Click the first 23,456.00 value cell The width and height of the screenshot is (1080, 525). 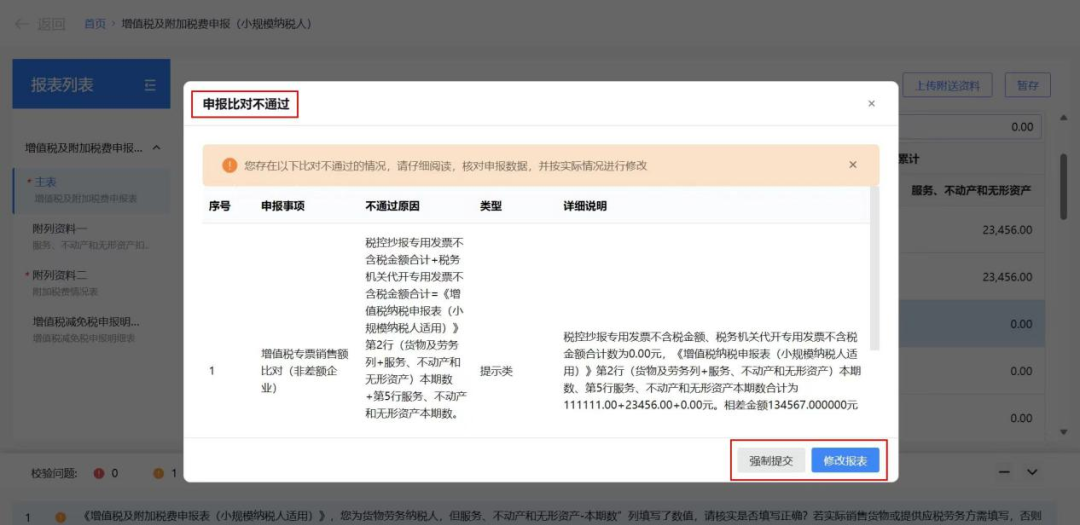(1007, 230)
